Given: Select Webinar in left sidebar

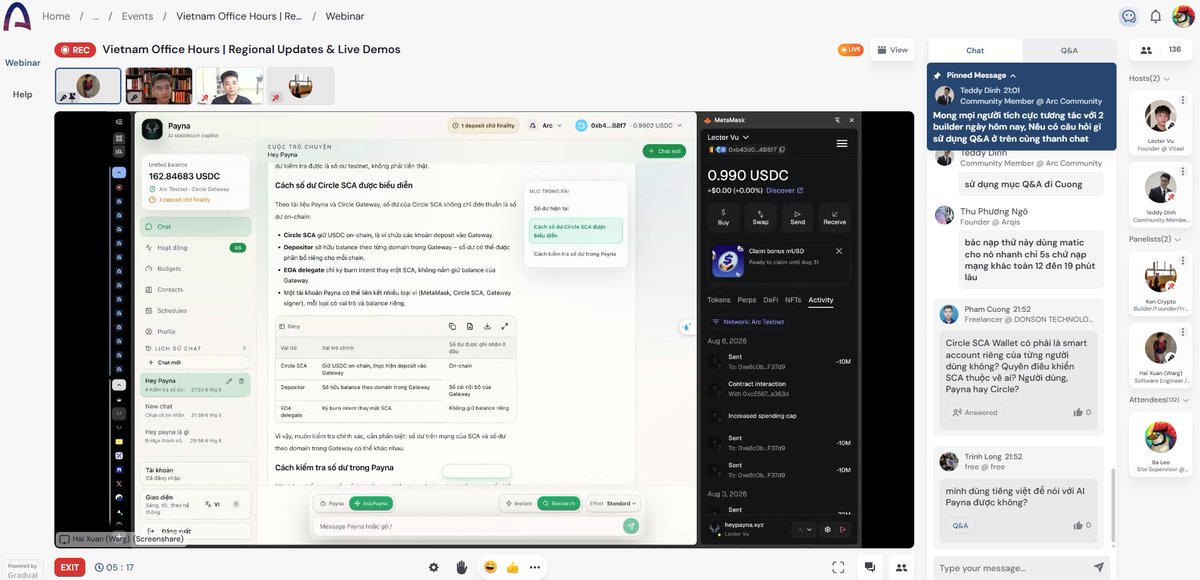Looking at the screenshot, I should pos(22,62).
